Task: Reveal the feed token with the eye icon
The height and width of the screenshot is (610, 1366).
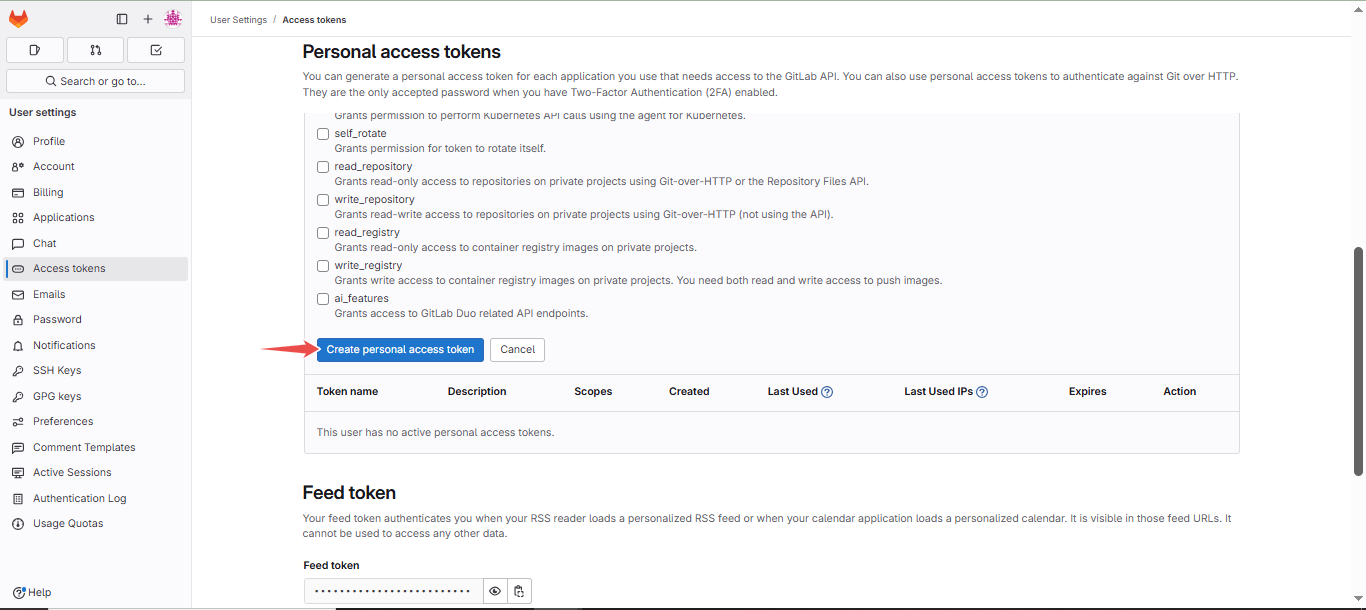Action: click(x=495, y=590)
